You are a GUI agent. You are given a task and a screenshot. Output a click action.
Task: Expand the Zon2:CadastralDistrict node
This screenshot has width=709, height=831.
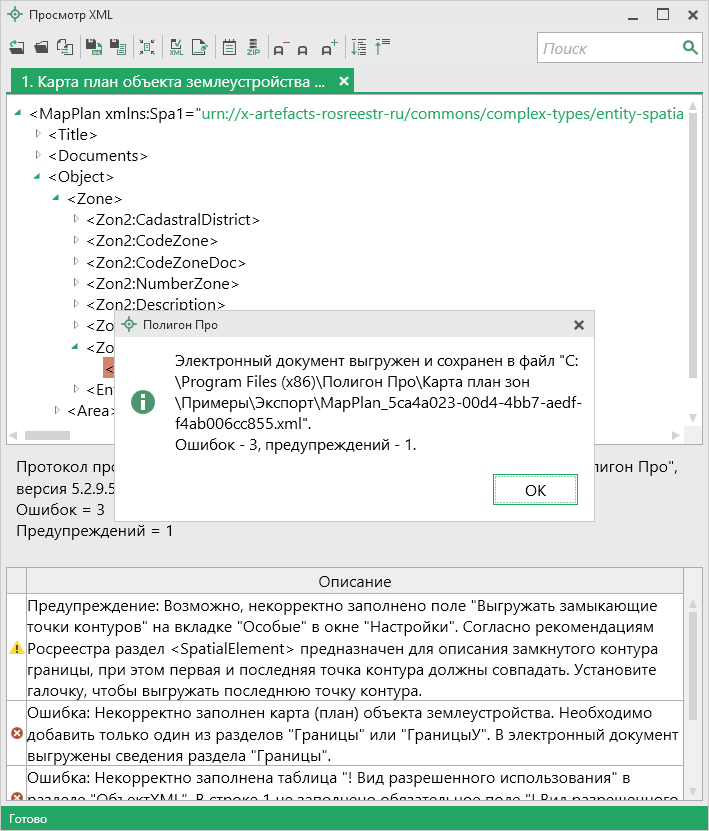(x=77, y=219)
